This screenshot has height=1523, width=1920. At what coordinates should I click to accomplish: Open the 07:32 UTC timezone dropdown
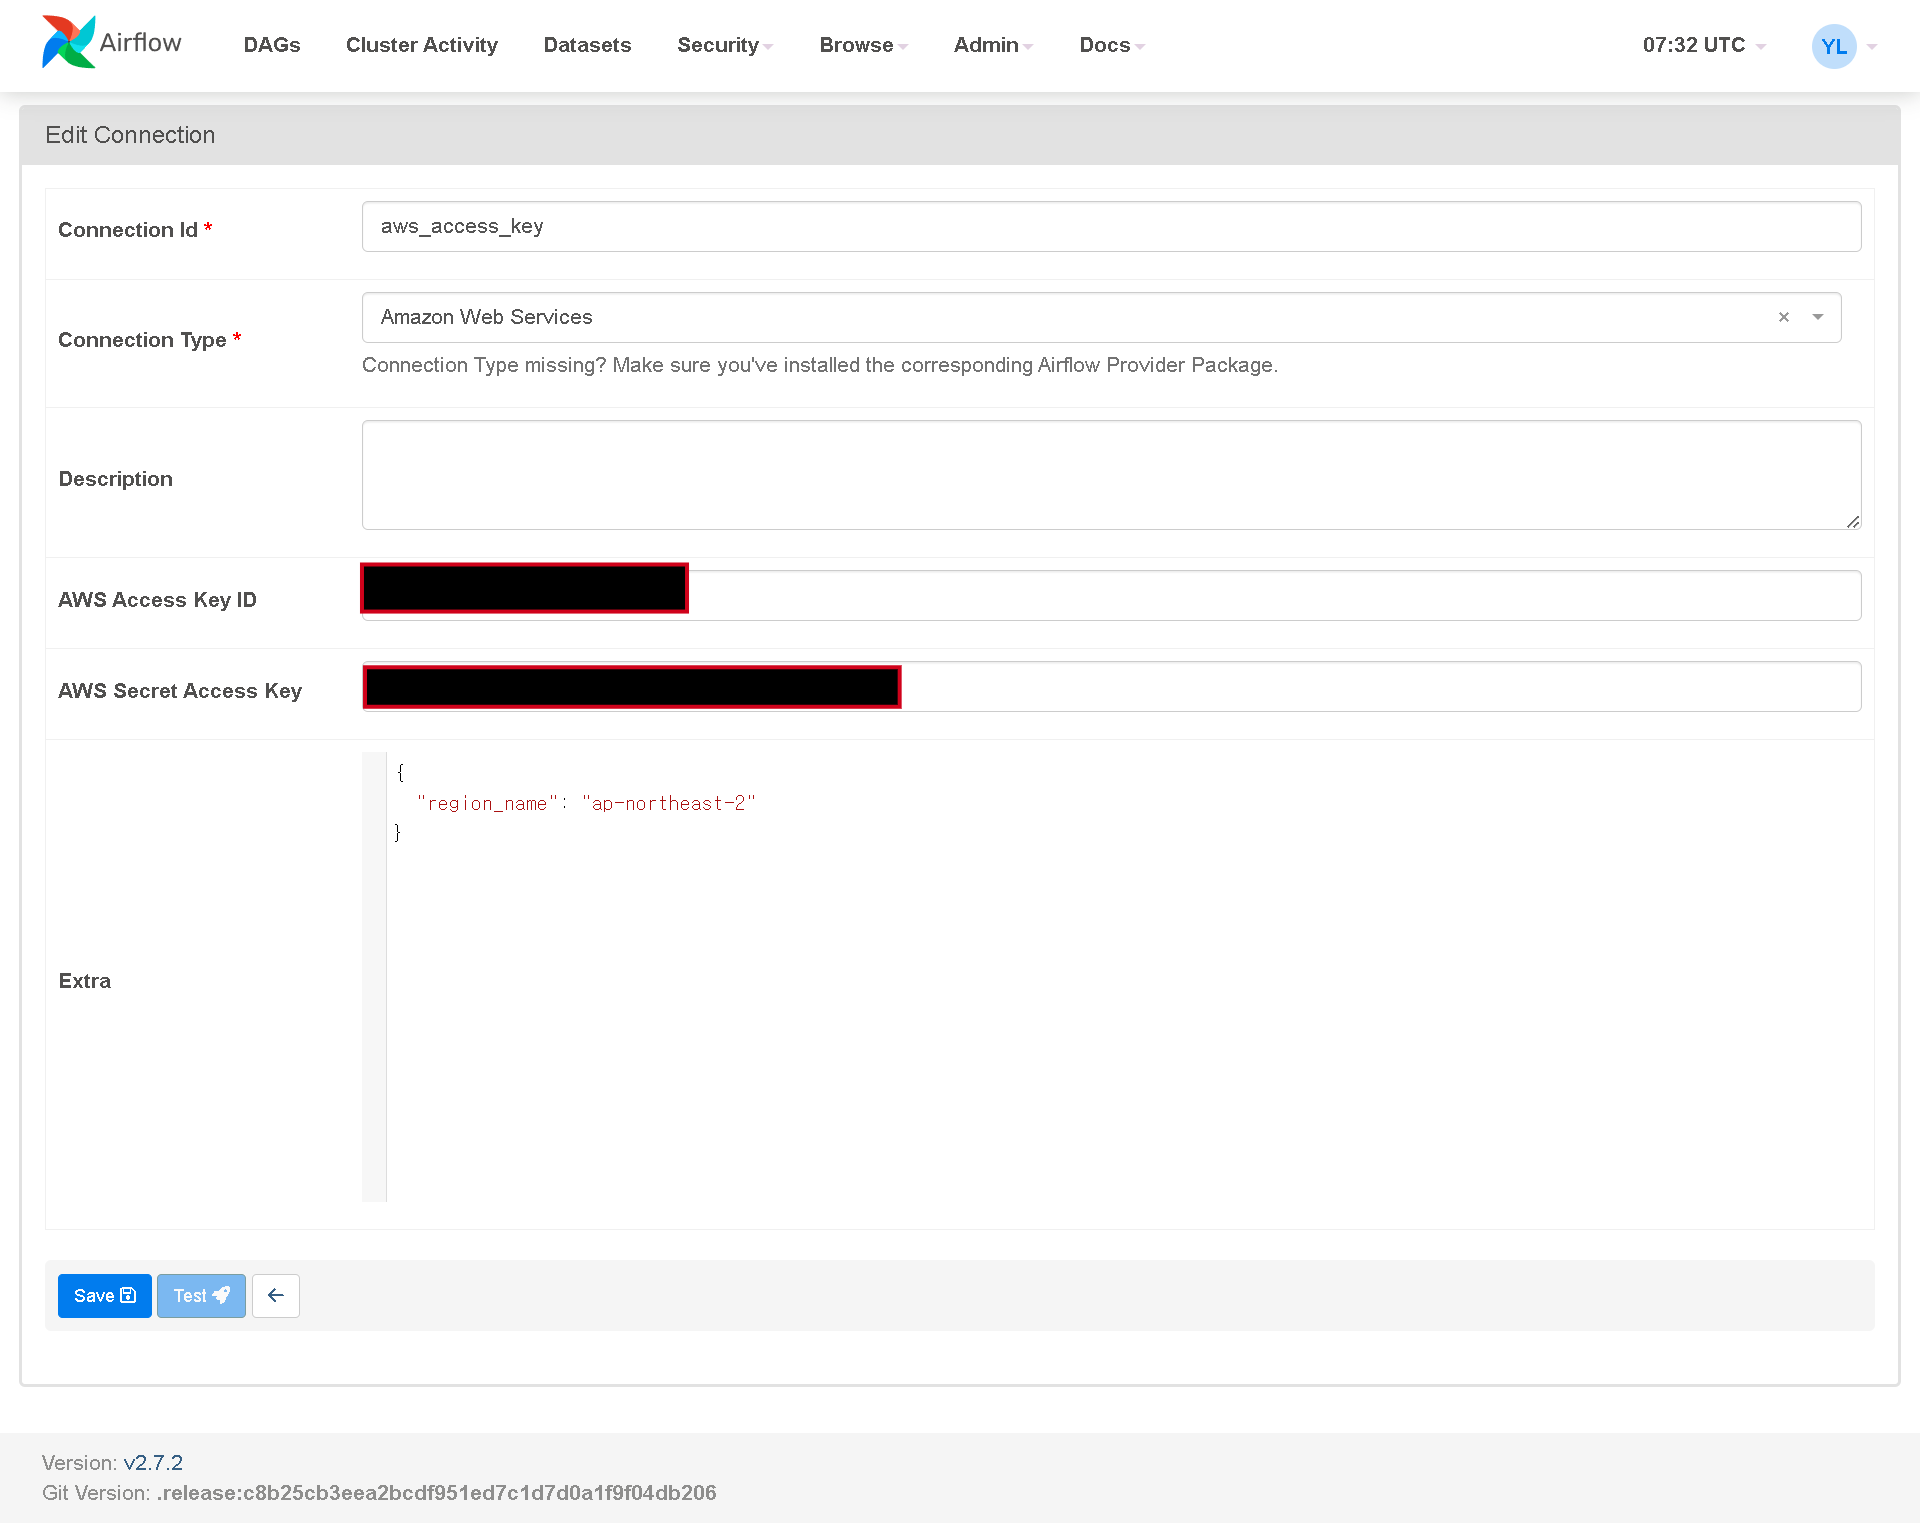click(x=1703, y=45)
